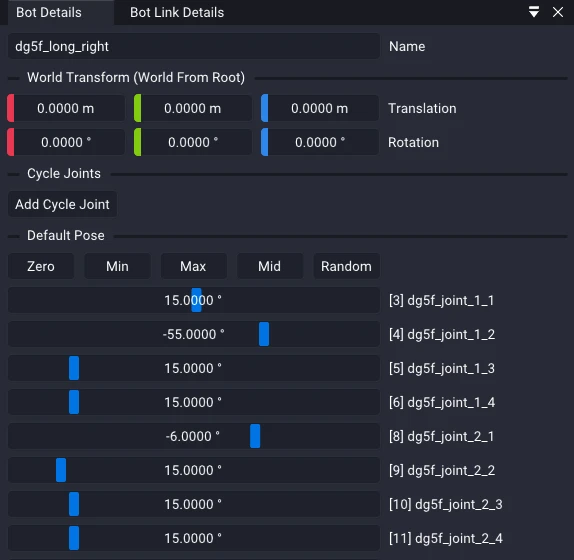The height and width of the screenshot is (560, 574).
Task: Click the [6] dg5f_joint_1_4 label
Action: tap(442, 403)
